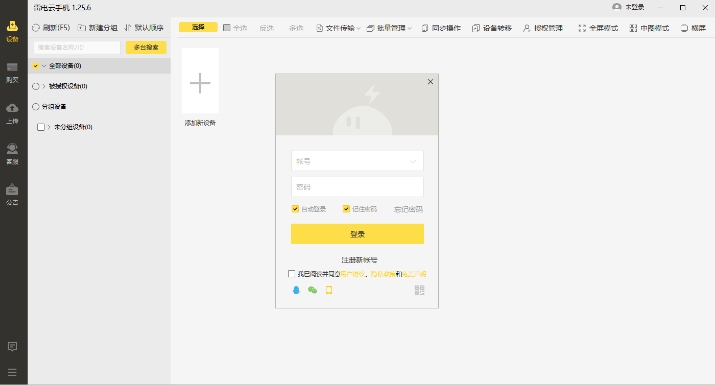Log in with the green WeChat icon

(x=312, y=290)
